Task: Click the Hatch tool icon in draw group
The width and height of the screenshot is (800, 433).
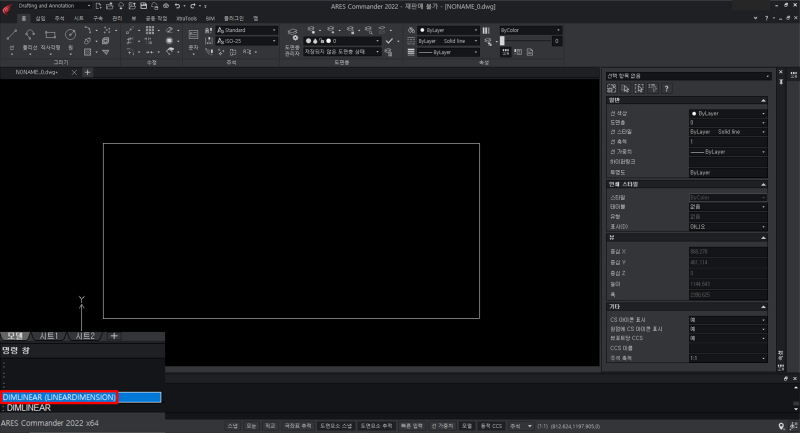Action: coord(88,52)
